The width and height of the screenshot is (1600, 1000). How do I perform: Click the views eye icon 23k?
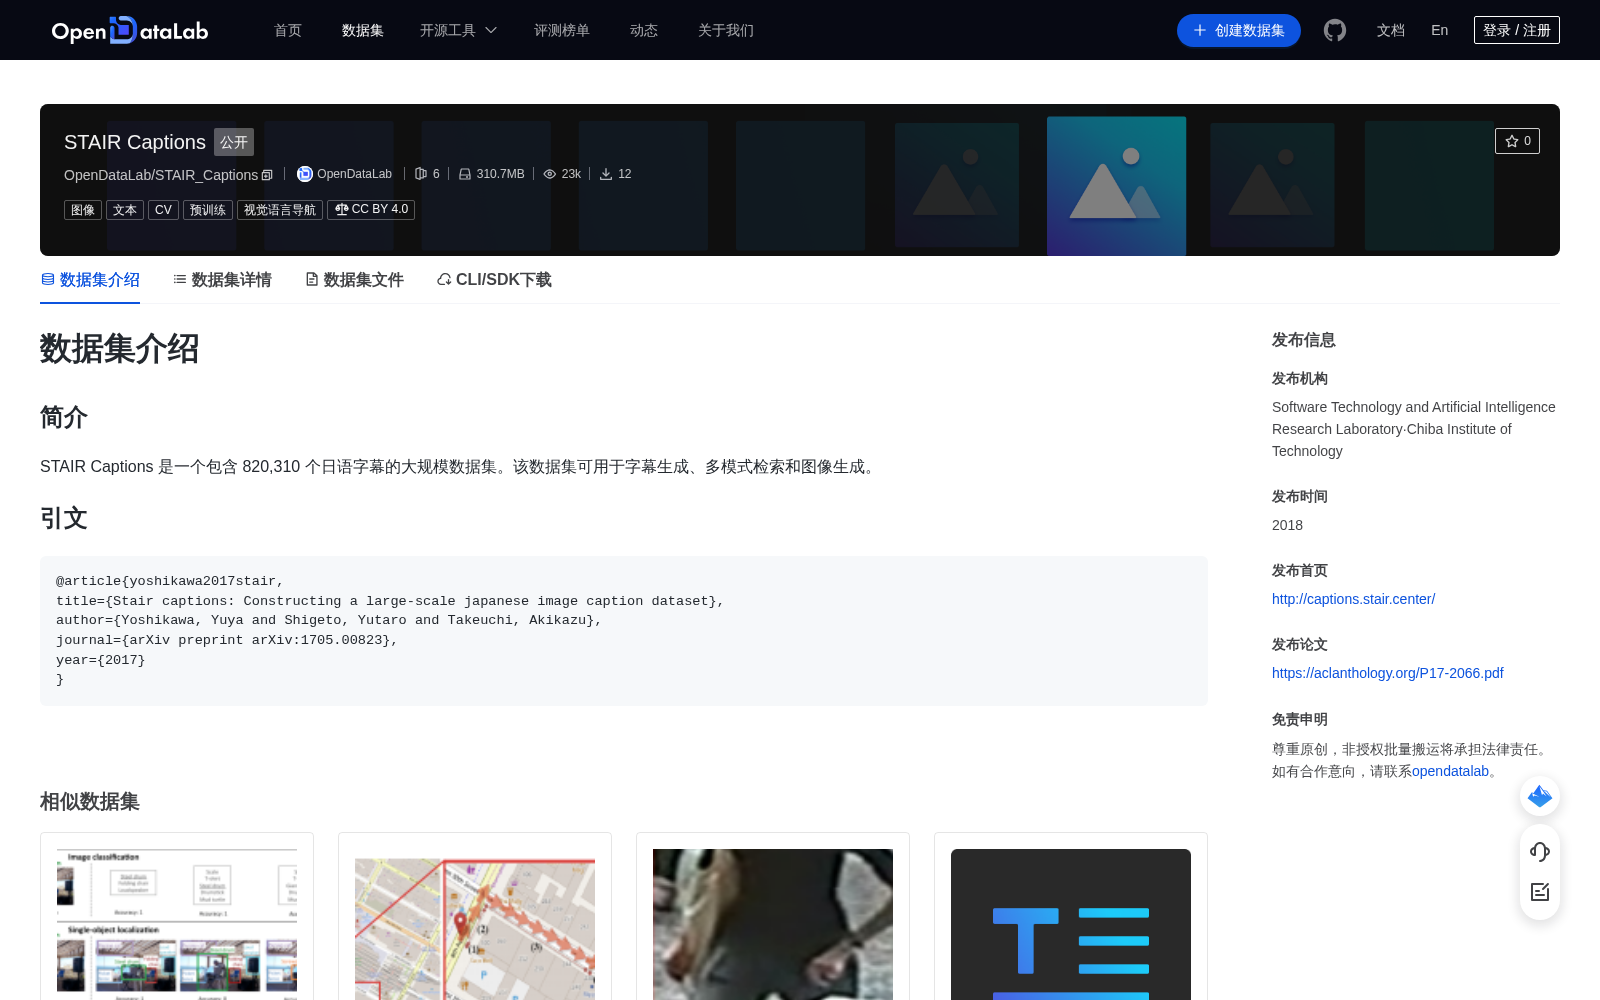tap(550, 174)
